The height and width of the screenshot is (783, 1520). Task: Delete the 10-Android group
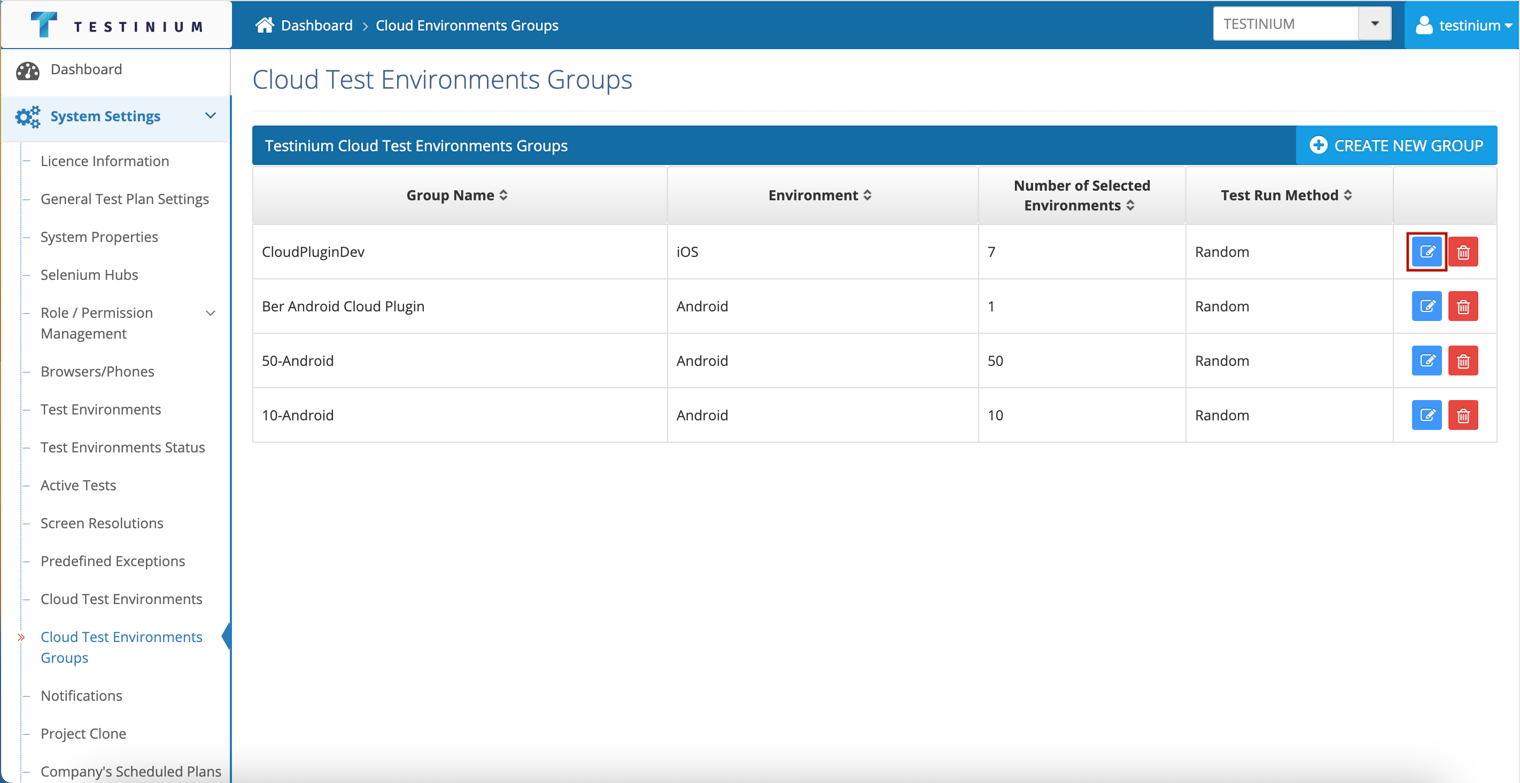(1463, 415)
